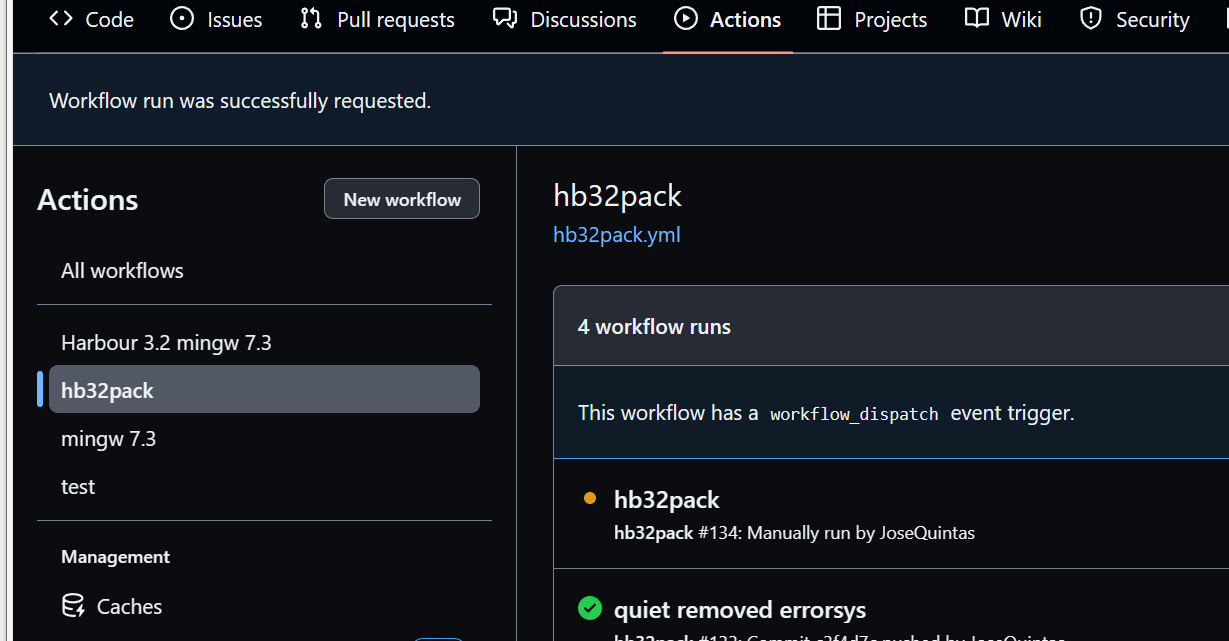Screen dimensions: 1229x641
Task: Switch to the Discussions tab
Action: [583, 20]
